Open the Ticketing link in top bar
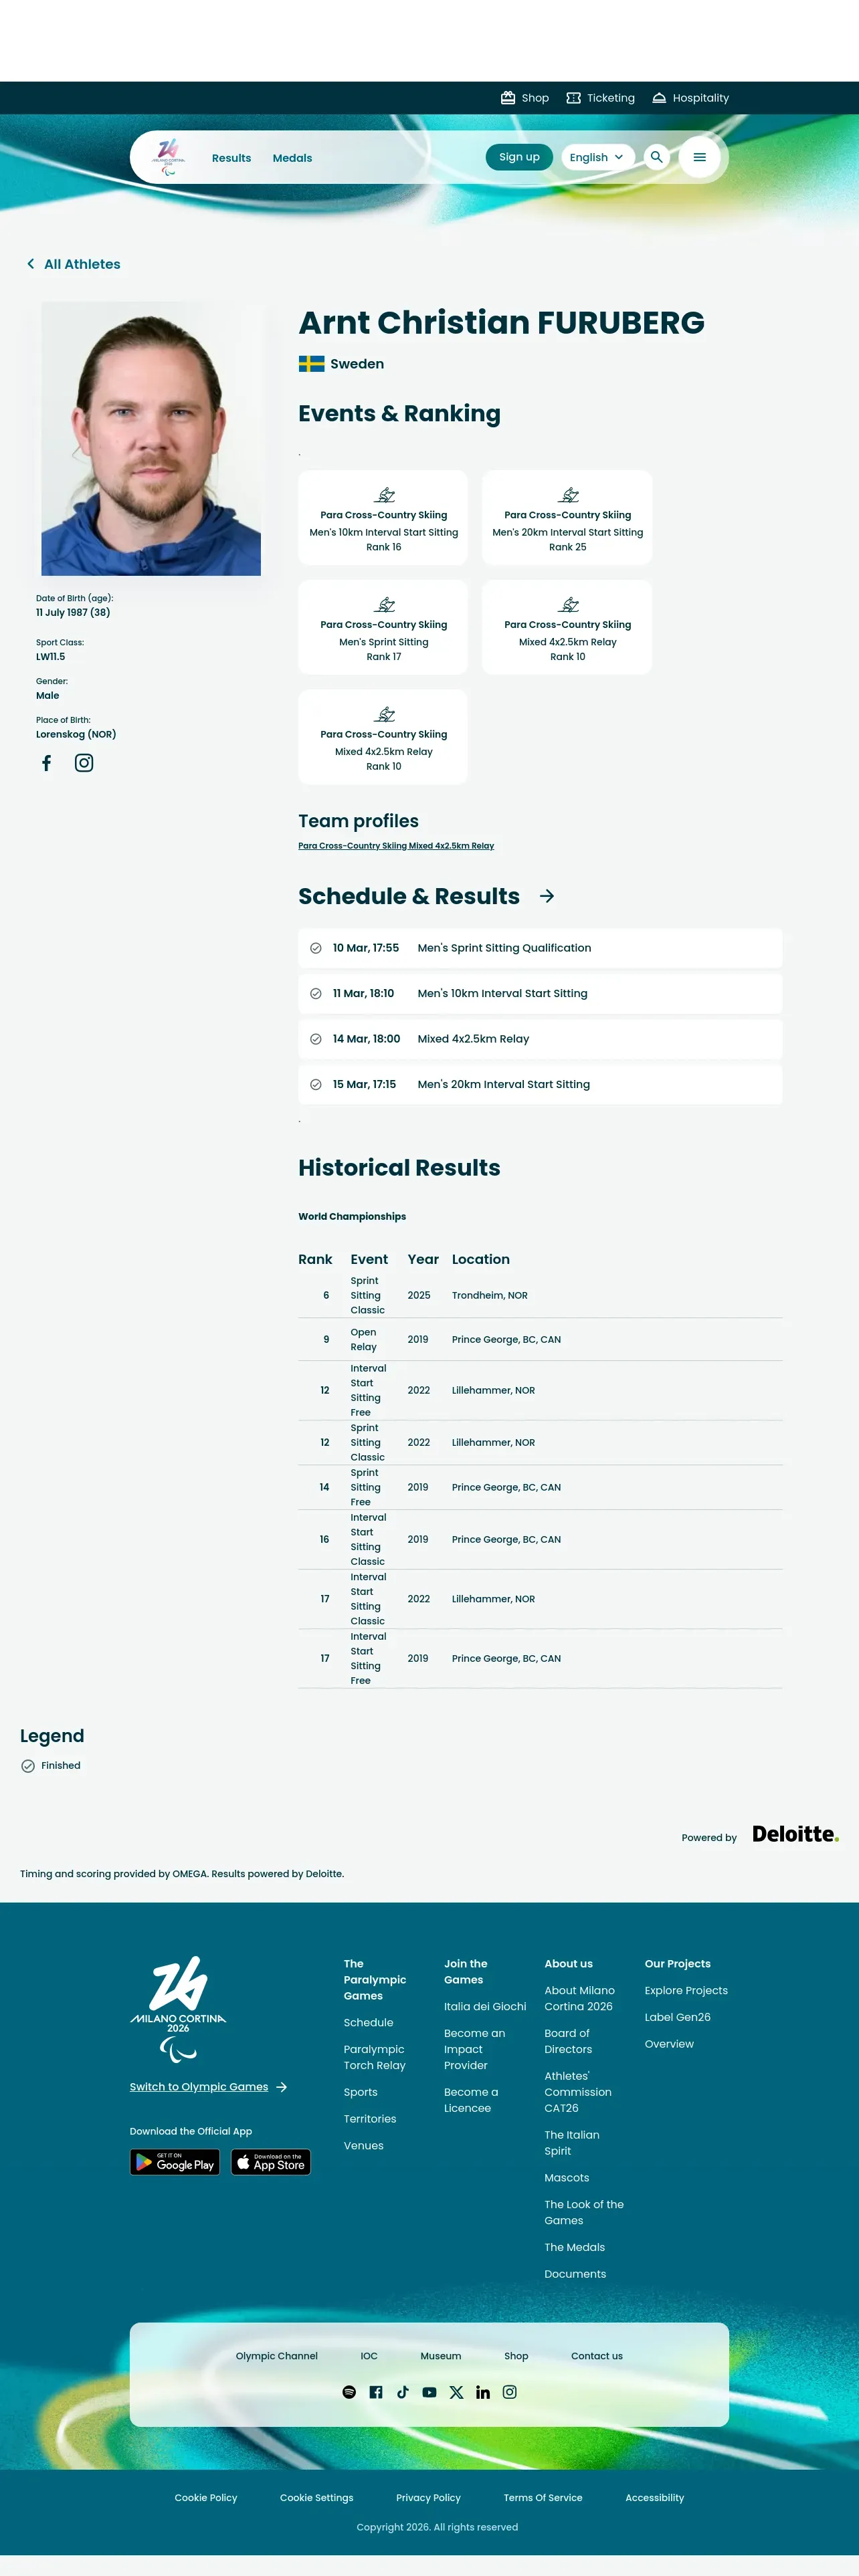859x2576 pixels. pos(600,98)
